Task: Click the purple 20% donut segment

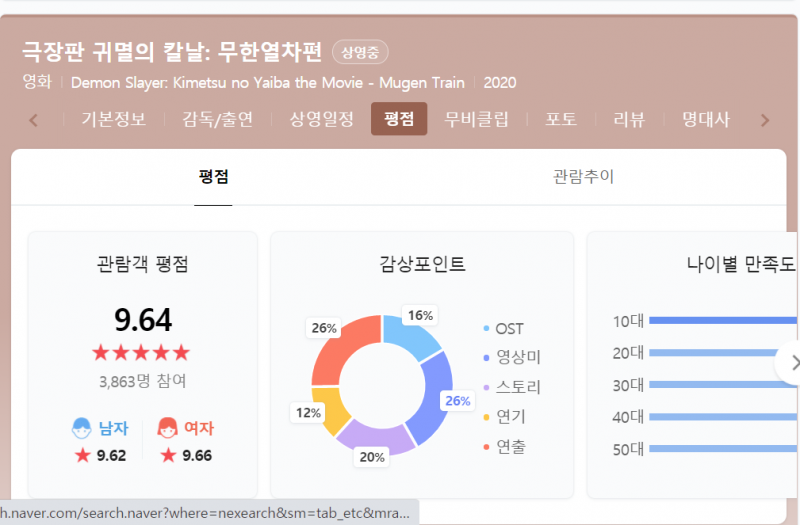Action: [x=375, y=436]
